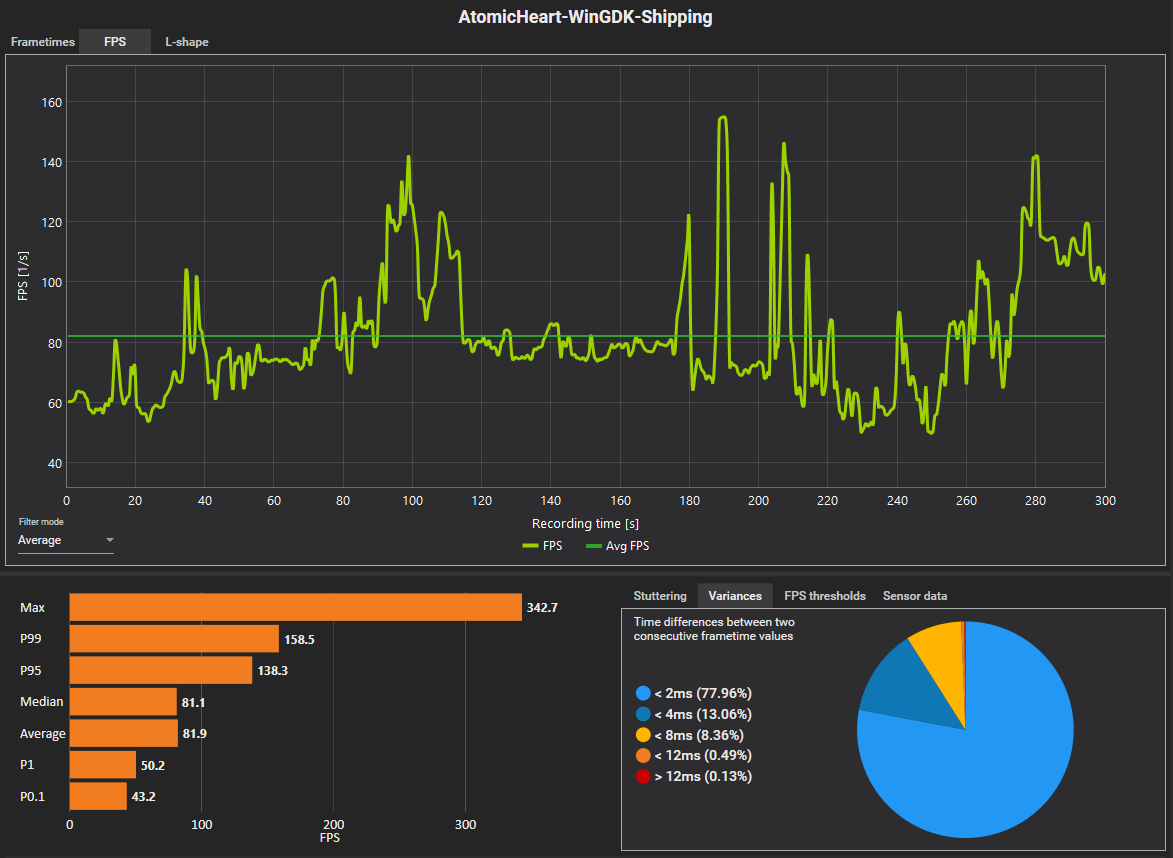Switch to the Frametimes tab
The image size is (1173, 858).
(42, 42)
